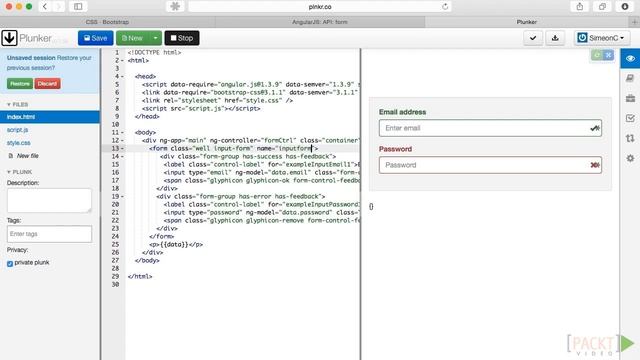Open script.js file
Screen dimensions: 640x360
pyautogui.click(x=18, y=130)
